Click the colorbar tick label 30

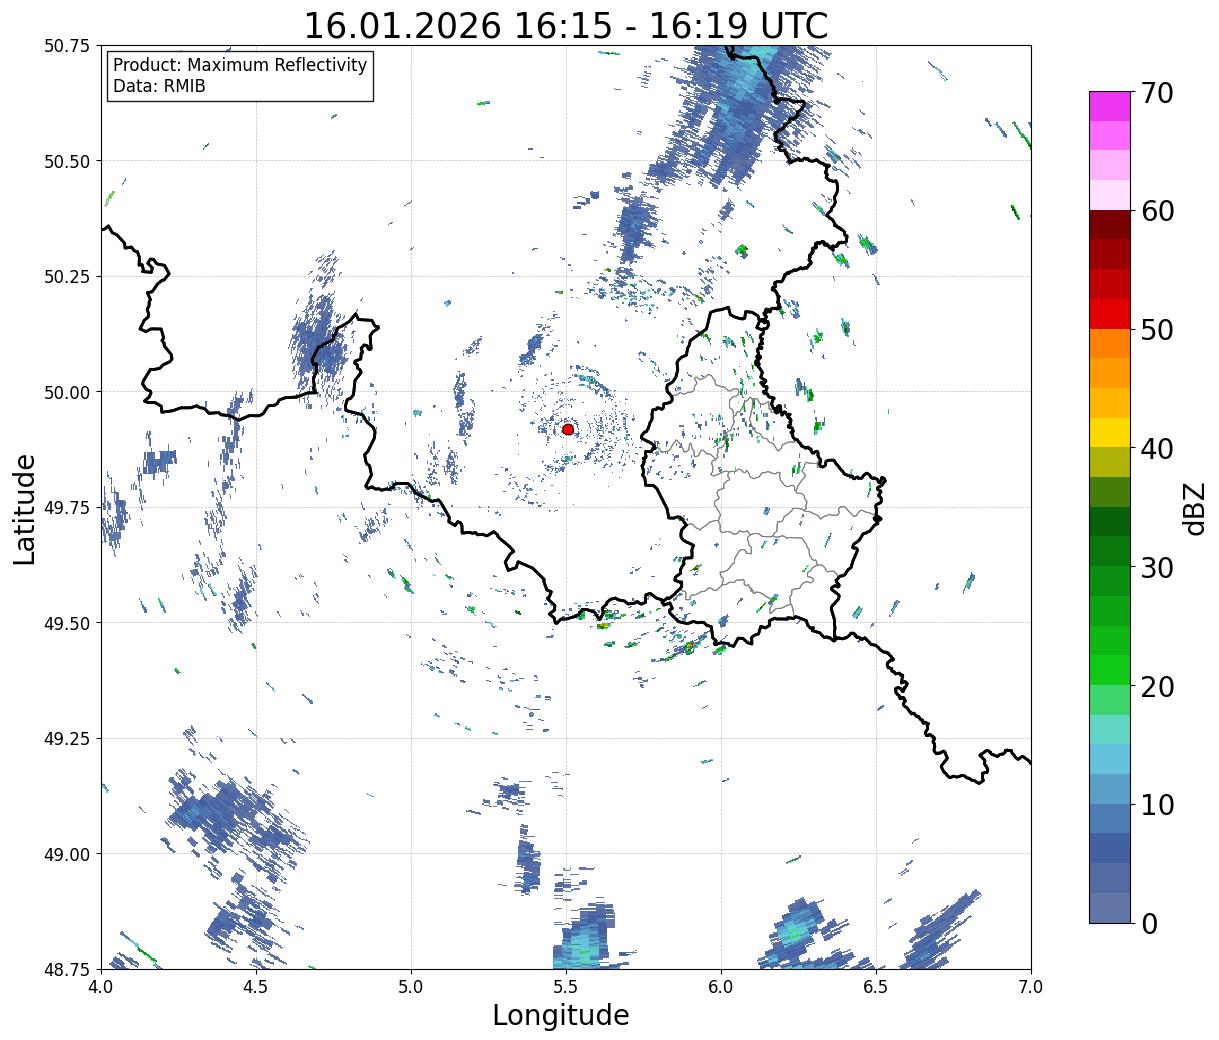point(1157,567)
